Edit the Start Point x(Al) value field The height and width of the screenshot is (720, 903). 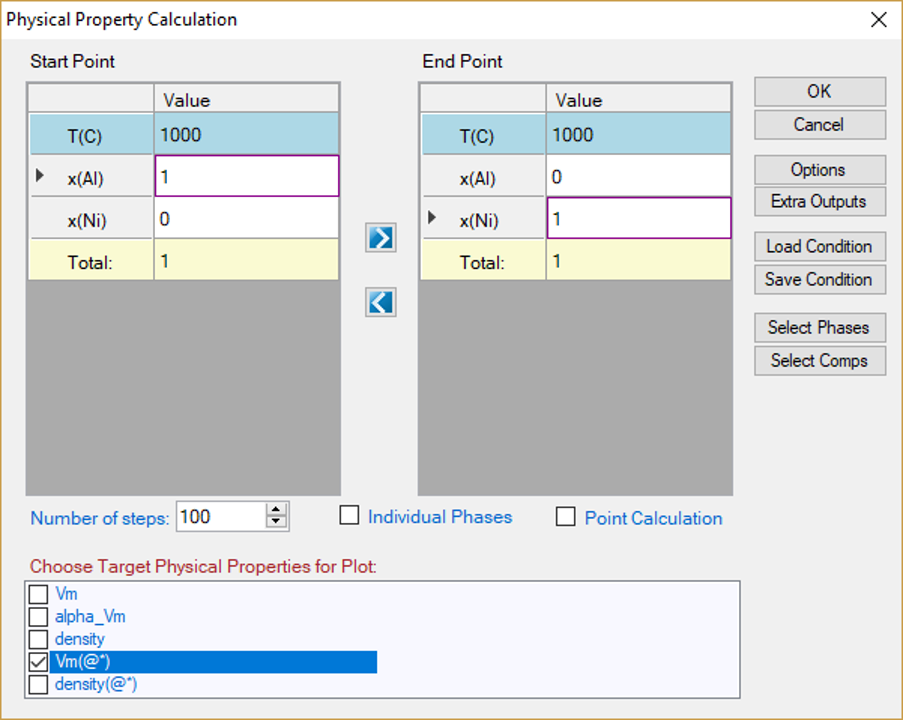pos(246,176)
